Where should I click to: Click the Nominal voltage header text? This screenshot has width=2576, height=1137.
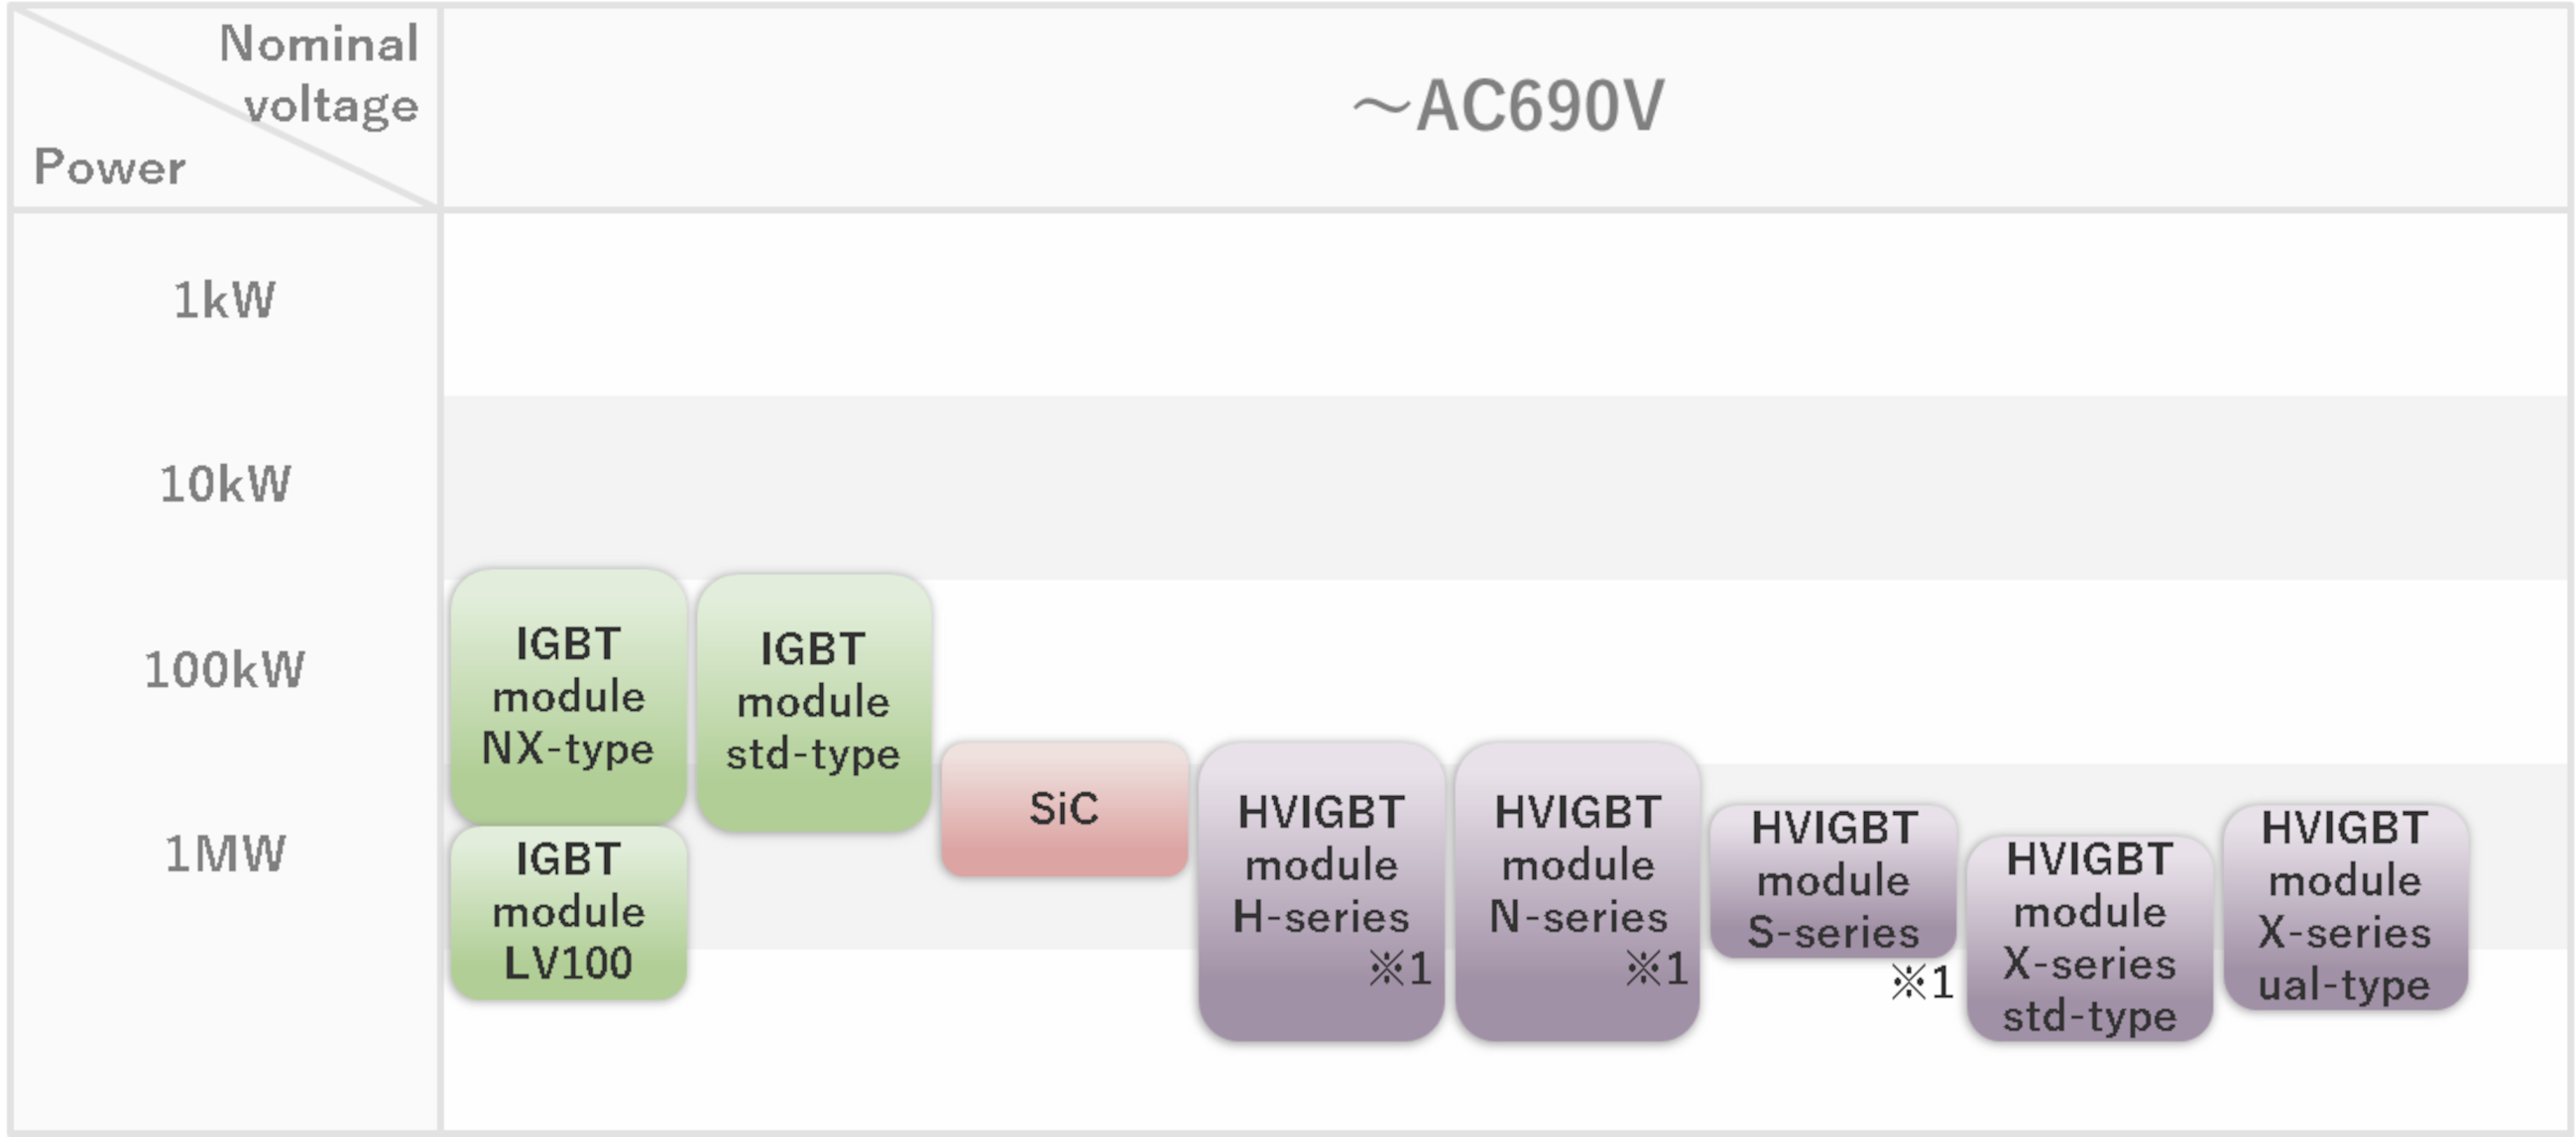click(320, 74)
